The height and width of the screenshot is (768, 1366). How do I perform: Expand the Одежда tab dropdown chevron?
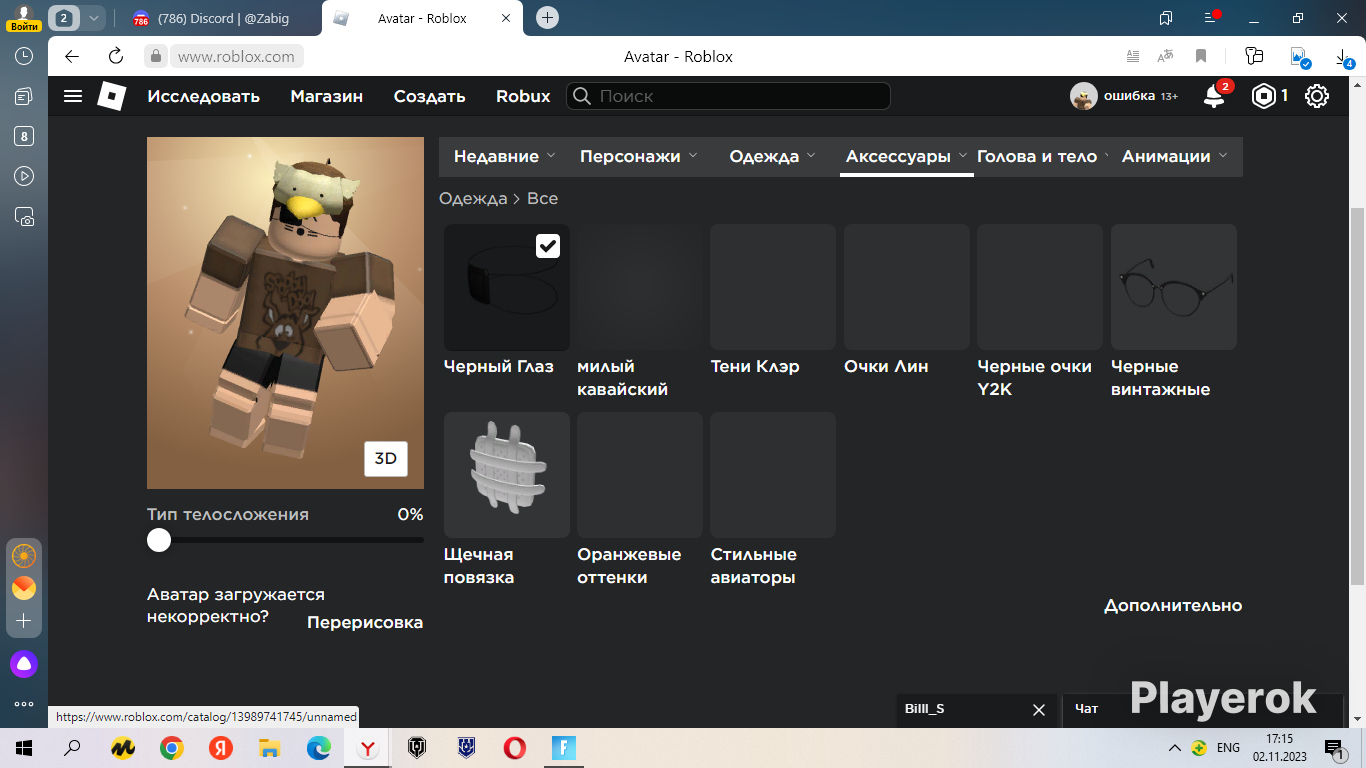tap(811, 156)
